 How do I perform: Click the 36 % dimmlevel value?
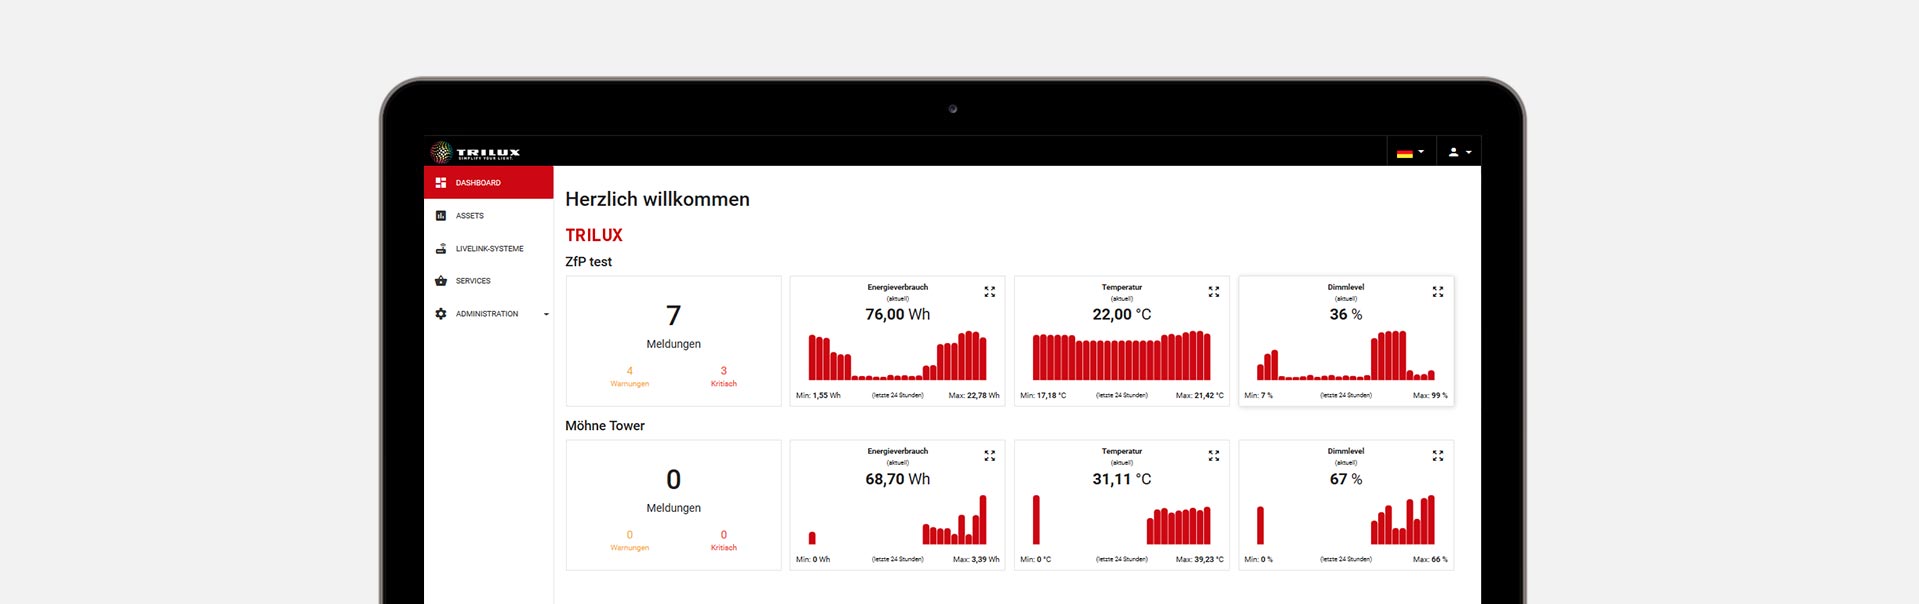1345,315
